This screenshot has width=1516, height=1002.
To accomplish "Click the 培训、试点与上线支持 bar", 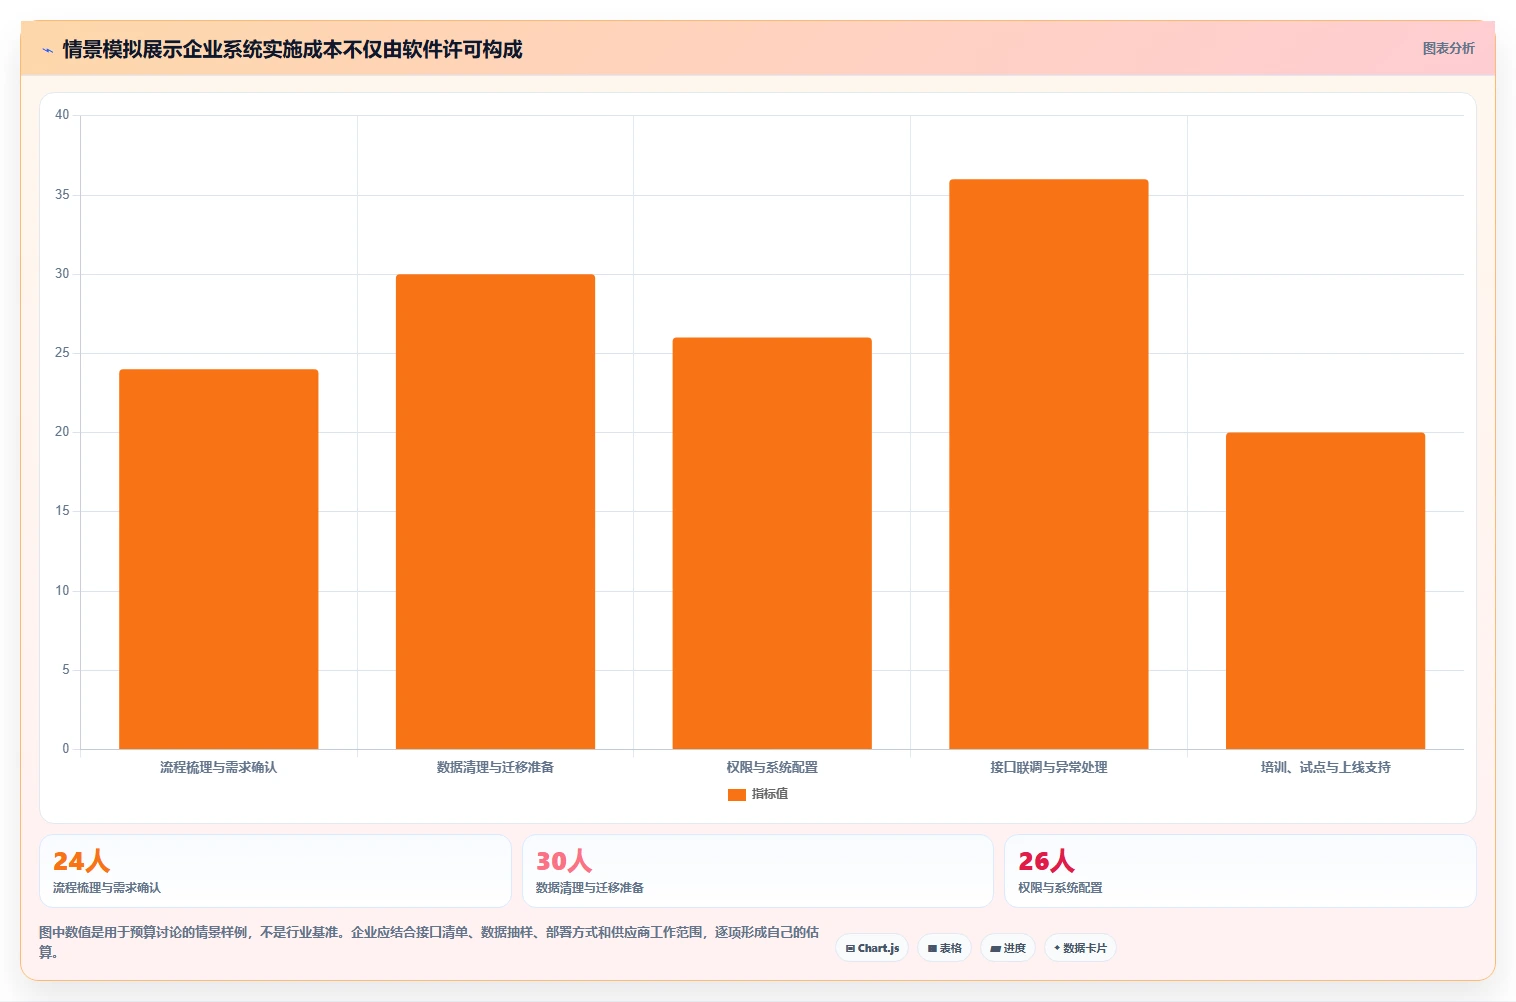I will point(1326,590).
